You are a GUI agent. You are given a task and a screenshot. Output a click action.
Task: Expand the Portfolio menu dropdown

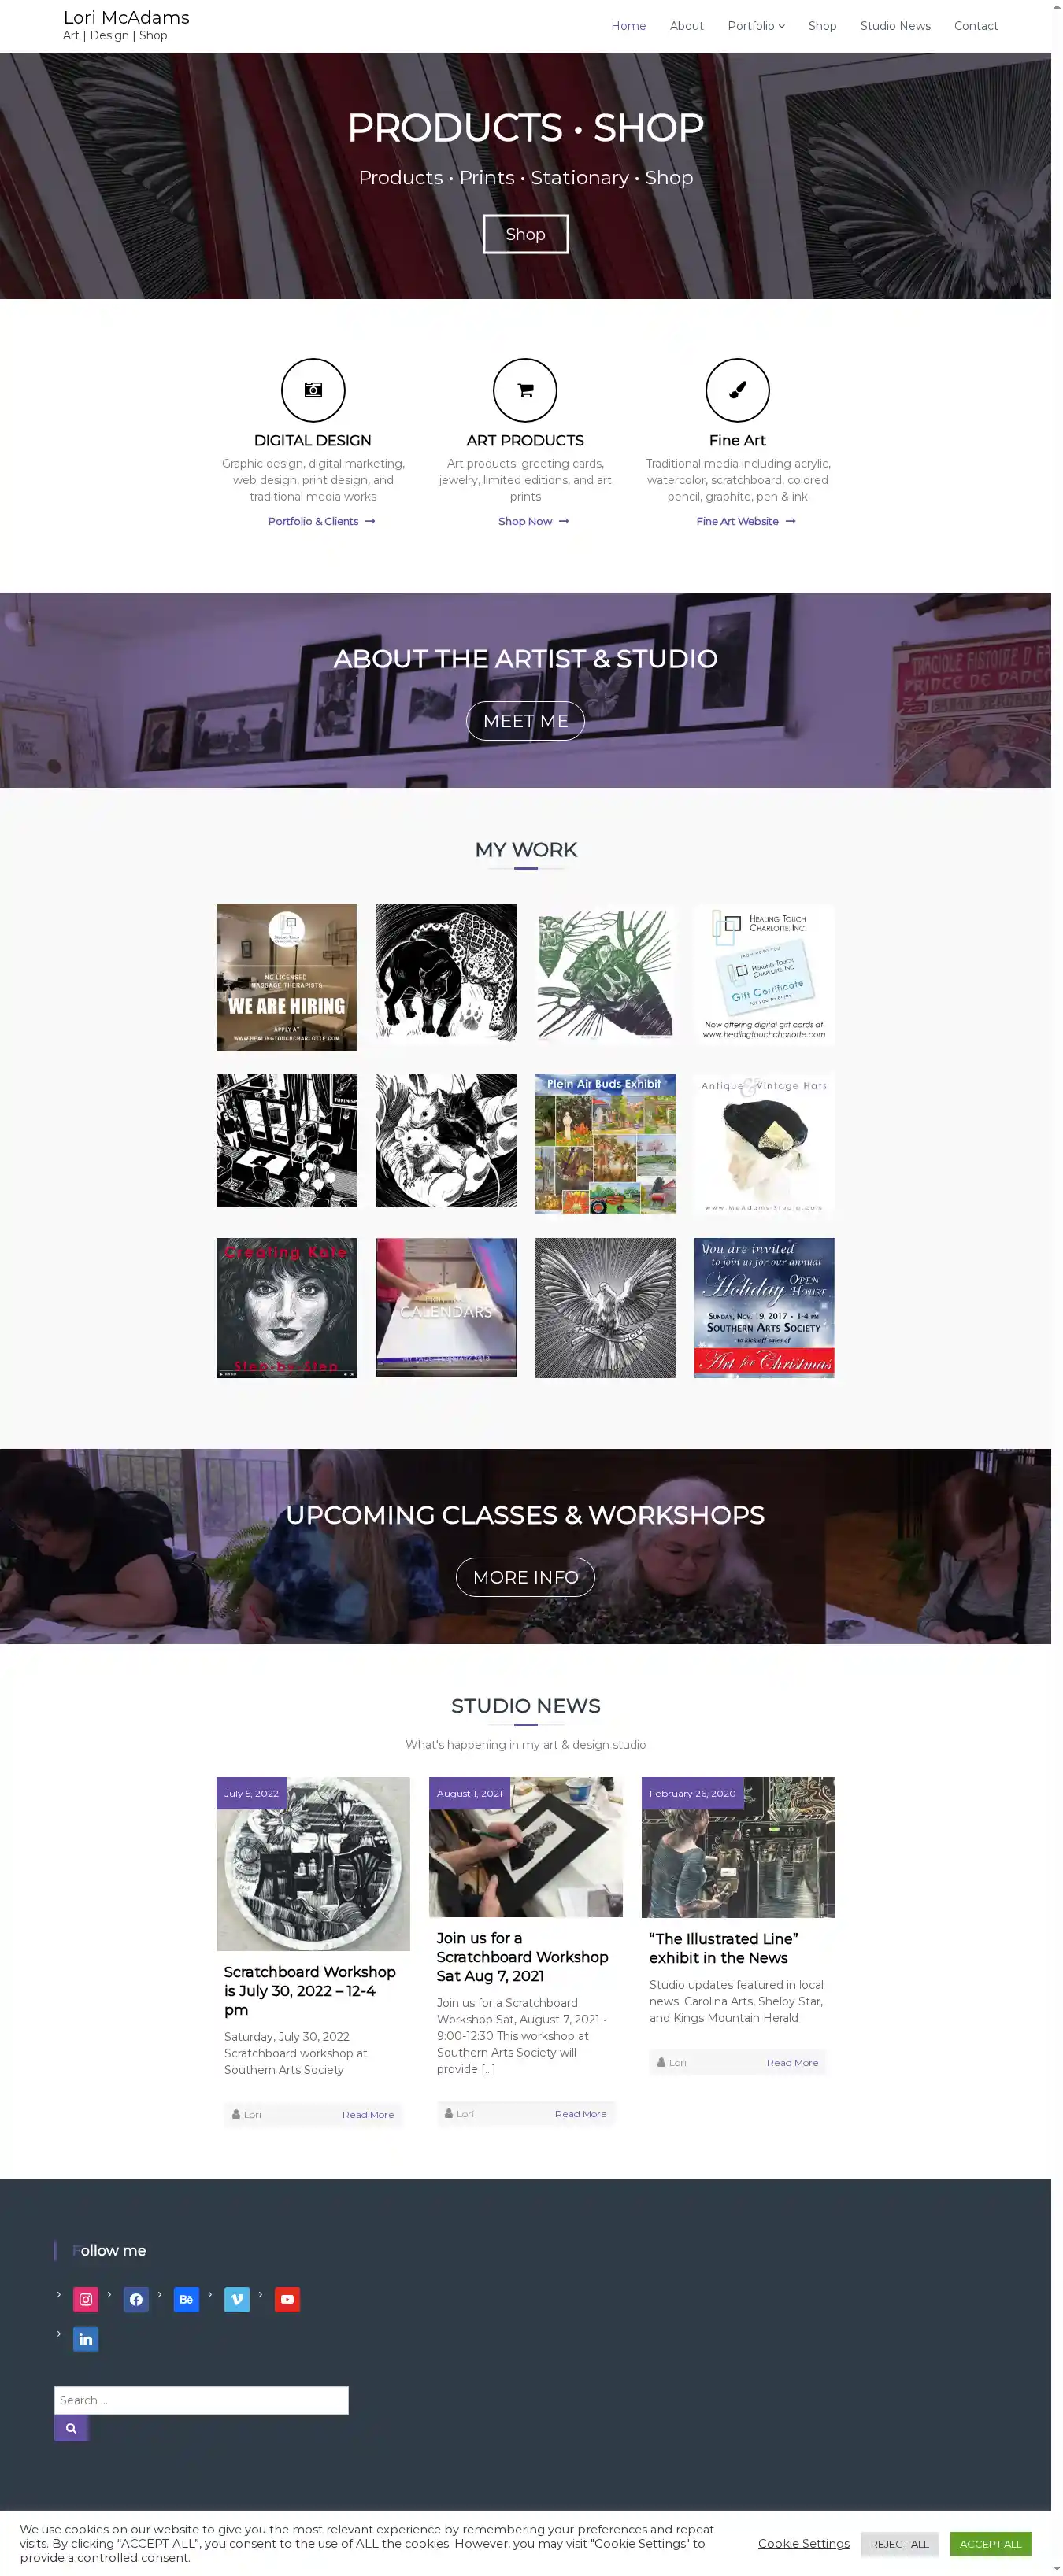tap(756, 26)
